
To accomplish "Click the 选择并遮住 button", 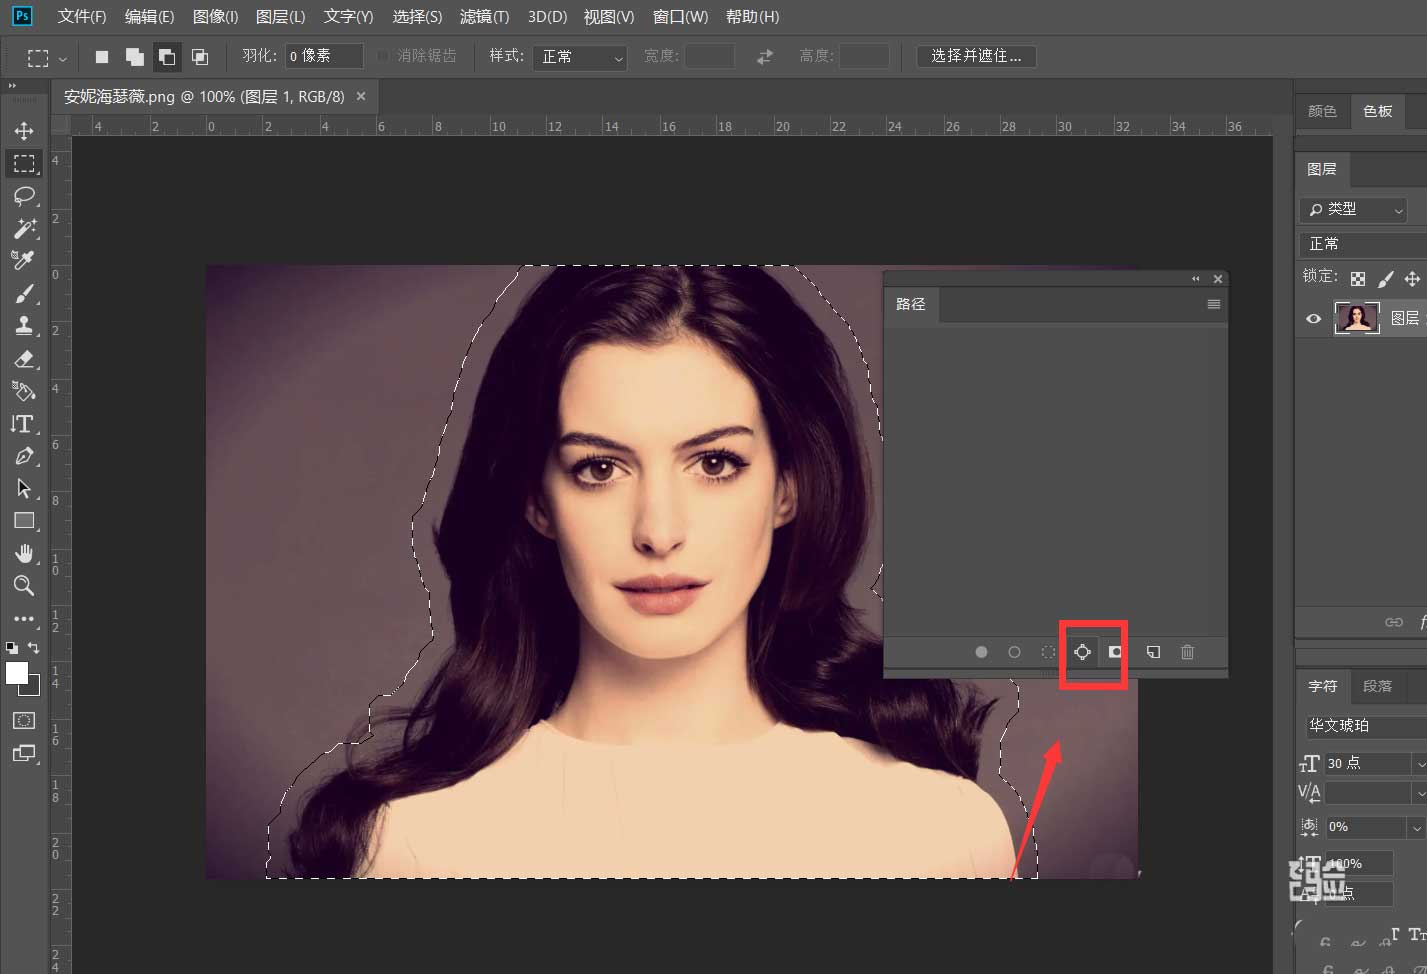I will [976, 56].
